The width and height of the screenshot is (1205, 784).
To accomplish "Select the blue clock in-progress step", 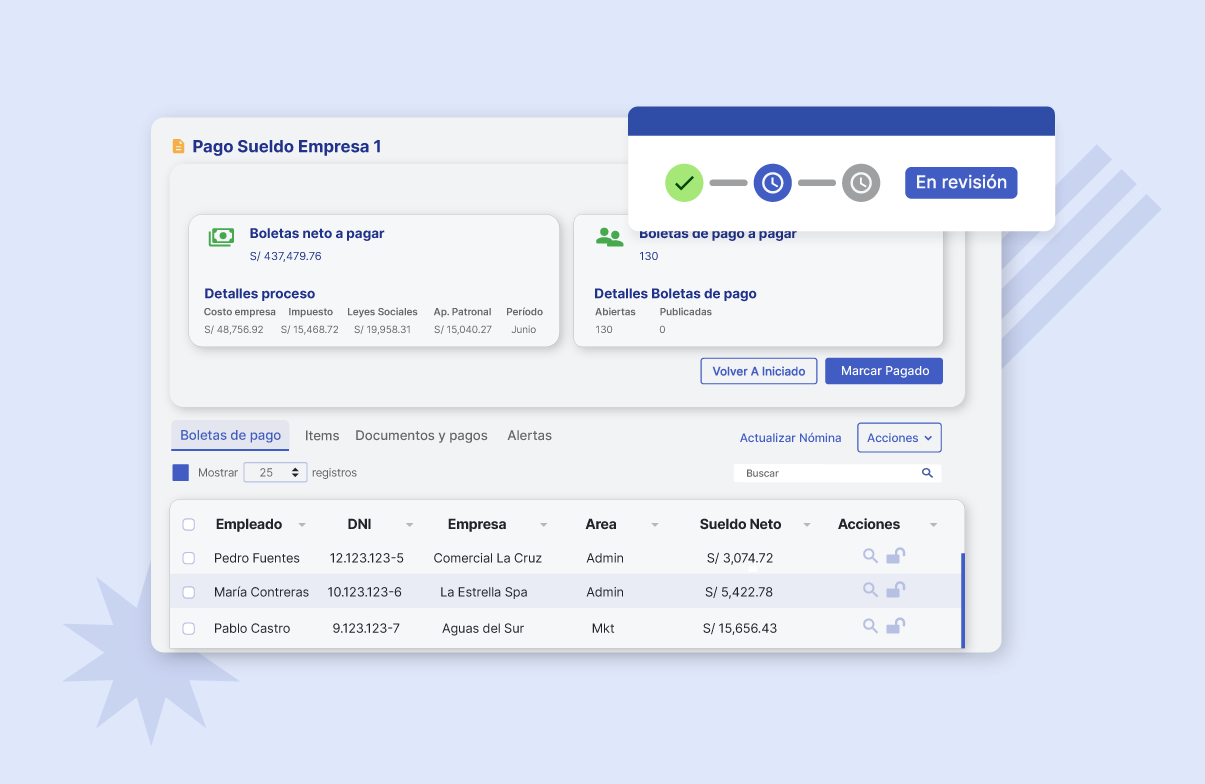I will [x=772, y=183].
